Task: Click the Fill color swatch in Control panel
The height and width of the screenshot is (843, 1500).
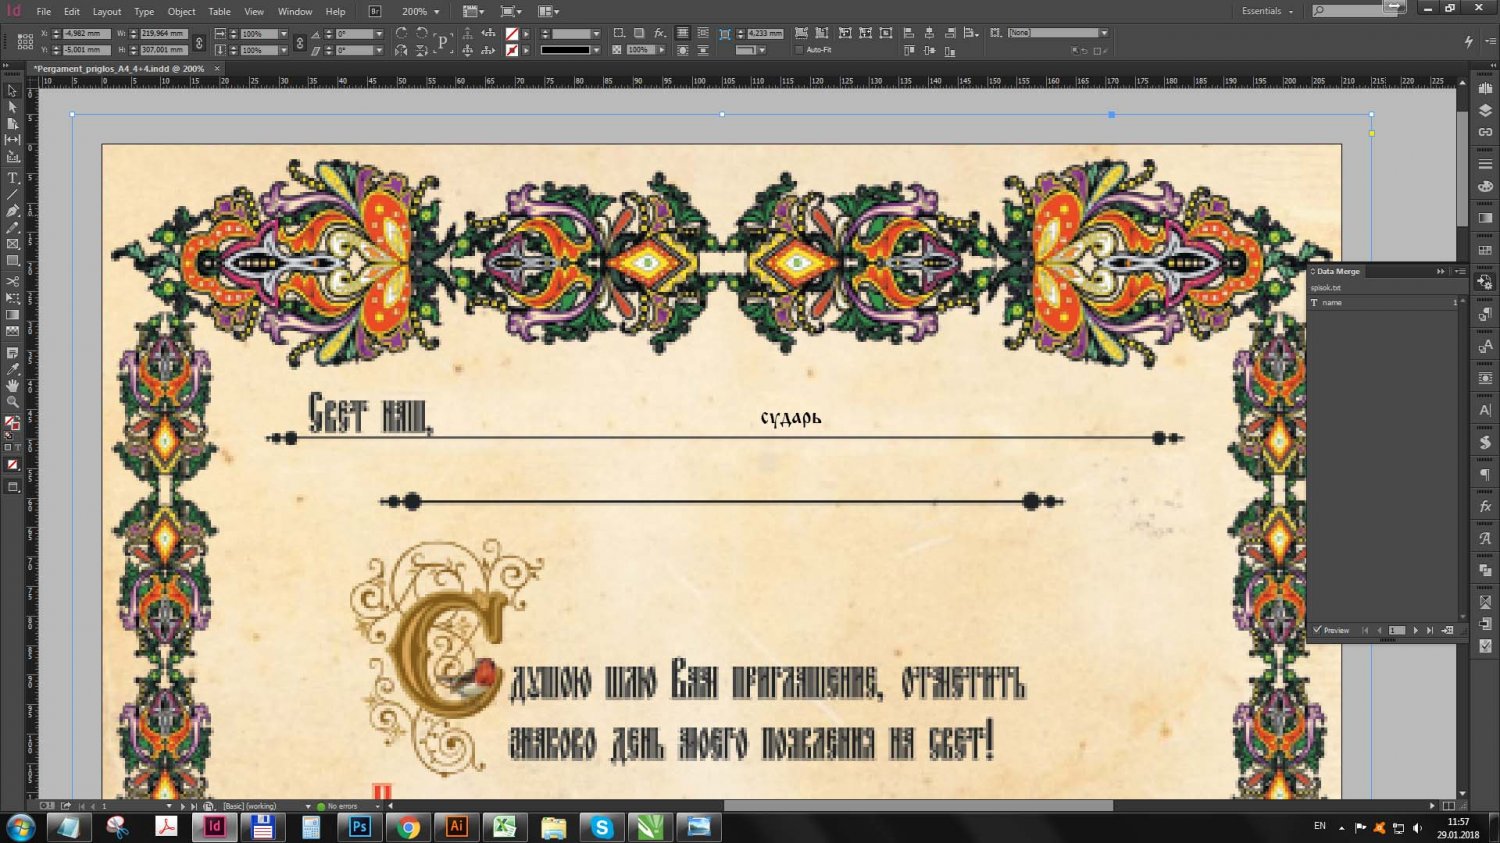Action: (x=512, y=34)
